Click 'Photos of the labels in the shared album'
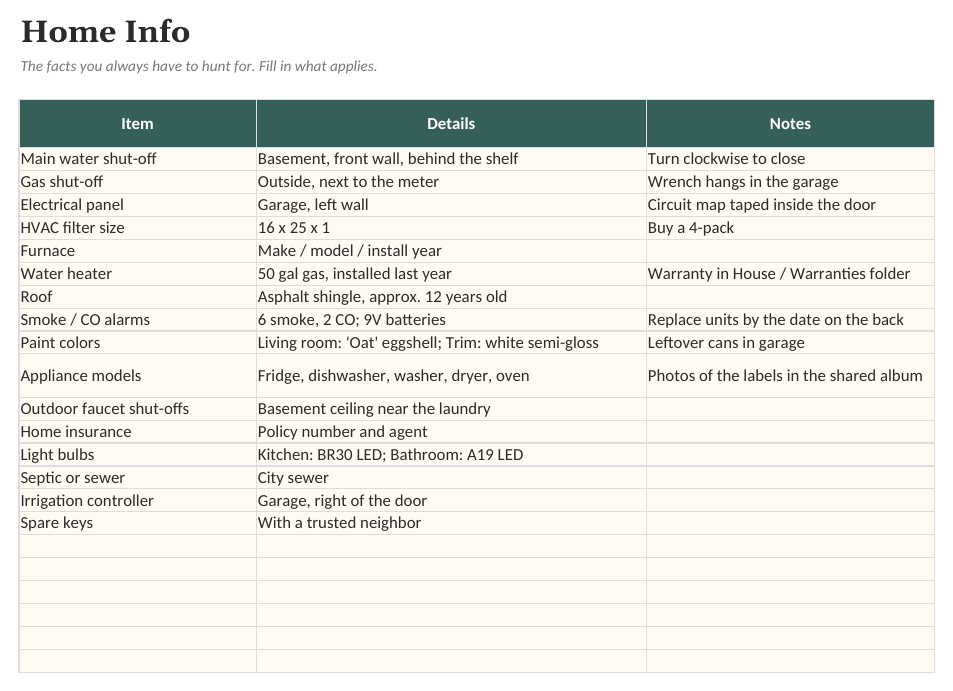953x691 pixels. (x=790, y=376)
